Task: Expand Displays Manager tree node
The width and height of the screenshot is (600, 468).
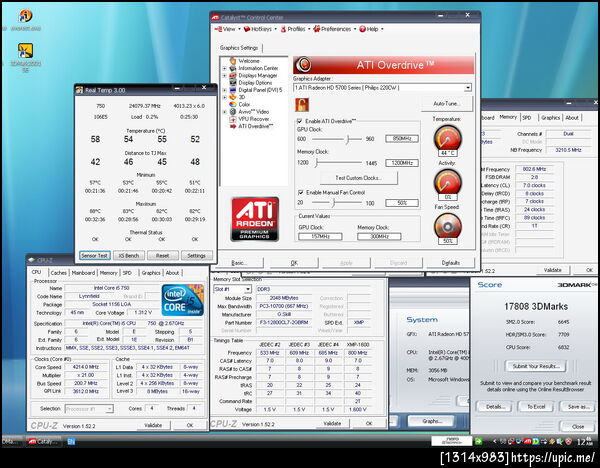Action: (225, 75)
